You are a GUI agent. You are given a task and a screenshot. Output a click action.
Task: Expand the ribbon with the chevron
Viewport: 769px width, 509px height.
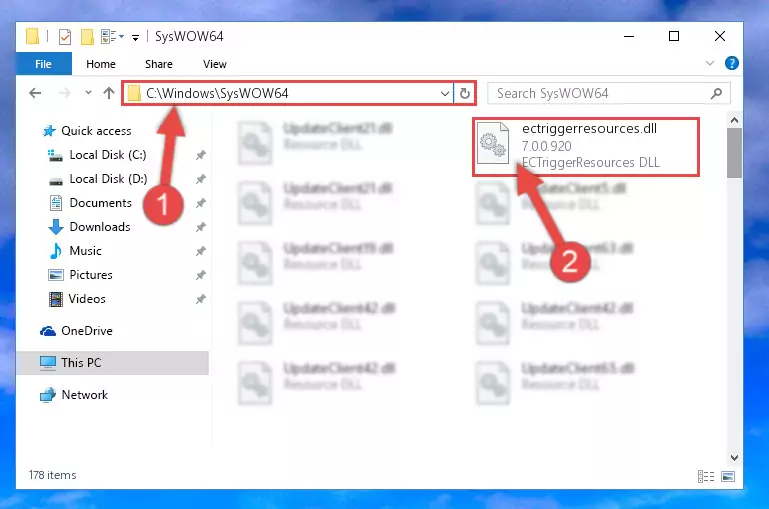[x=710, y=63]
